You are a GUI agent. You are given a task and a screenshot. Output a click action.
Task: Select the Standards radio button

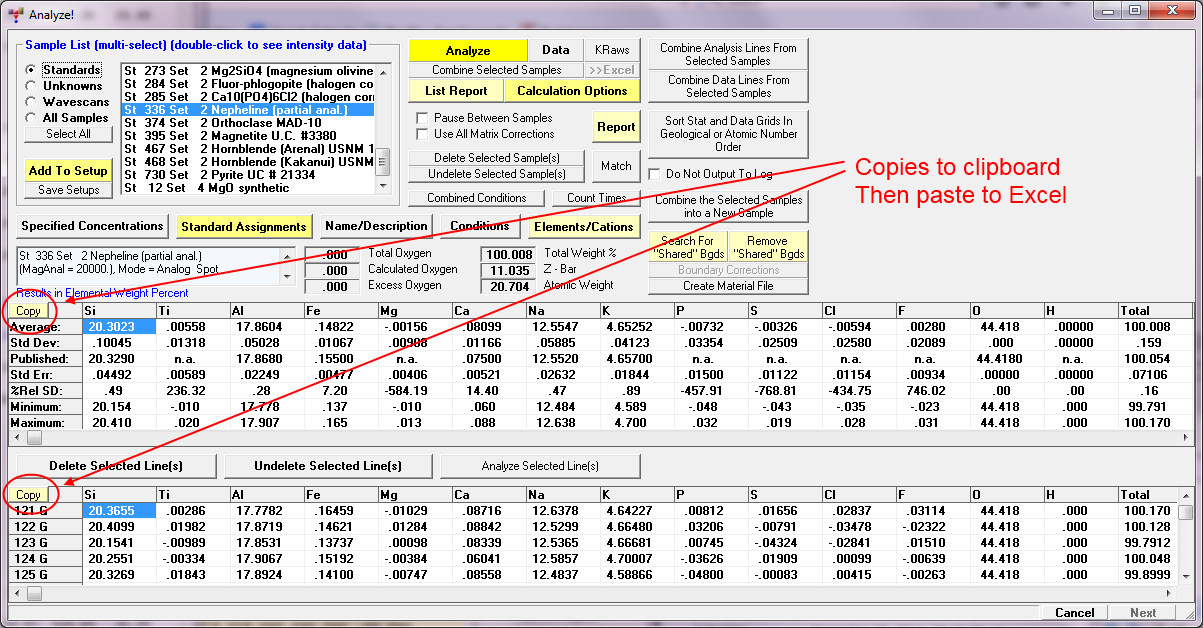pyautogui.click(x=32, y=70)
